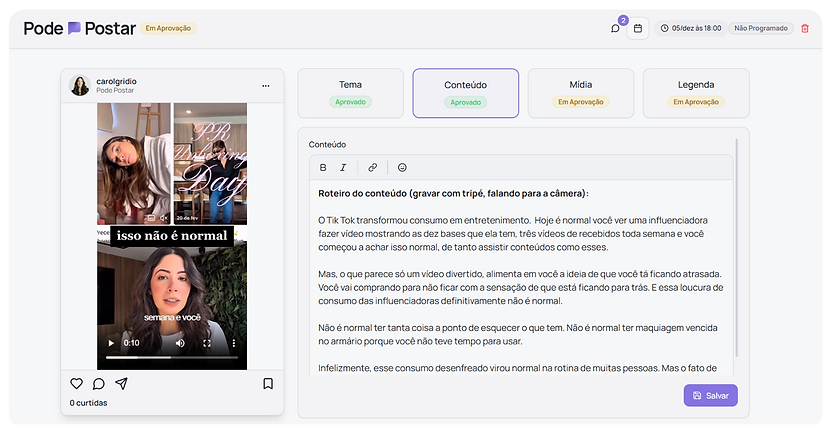This screenshot has height=437, width=831.
Task: Click carolgridio profile avatar
Action: [80, 85]
